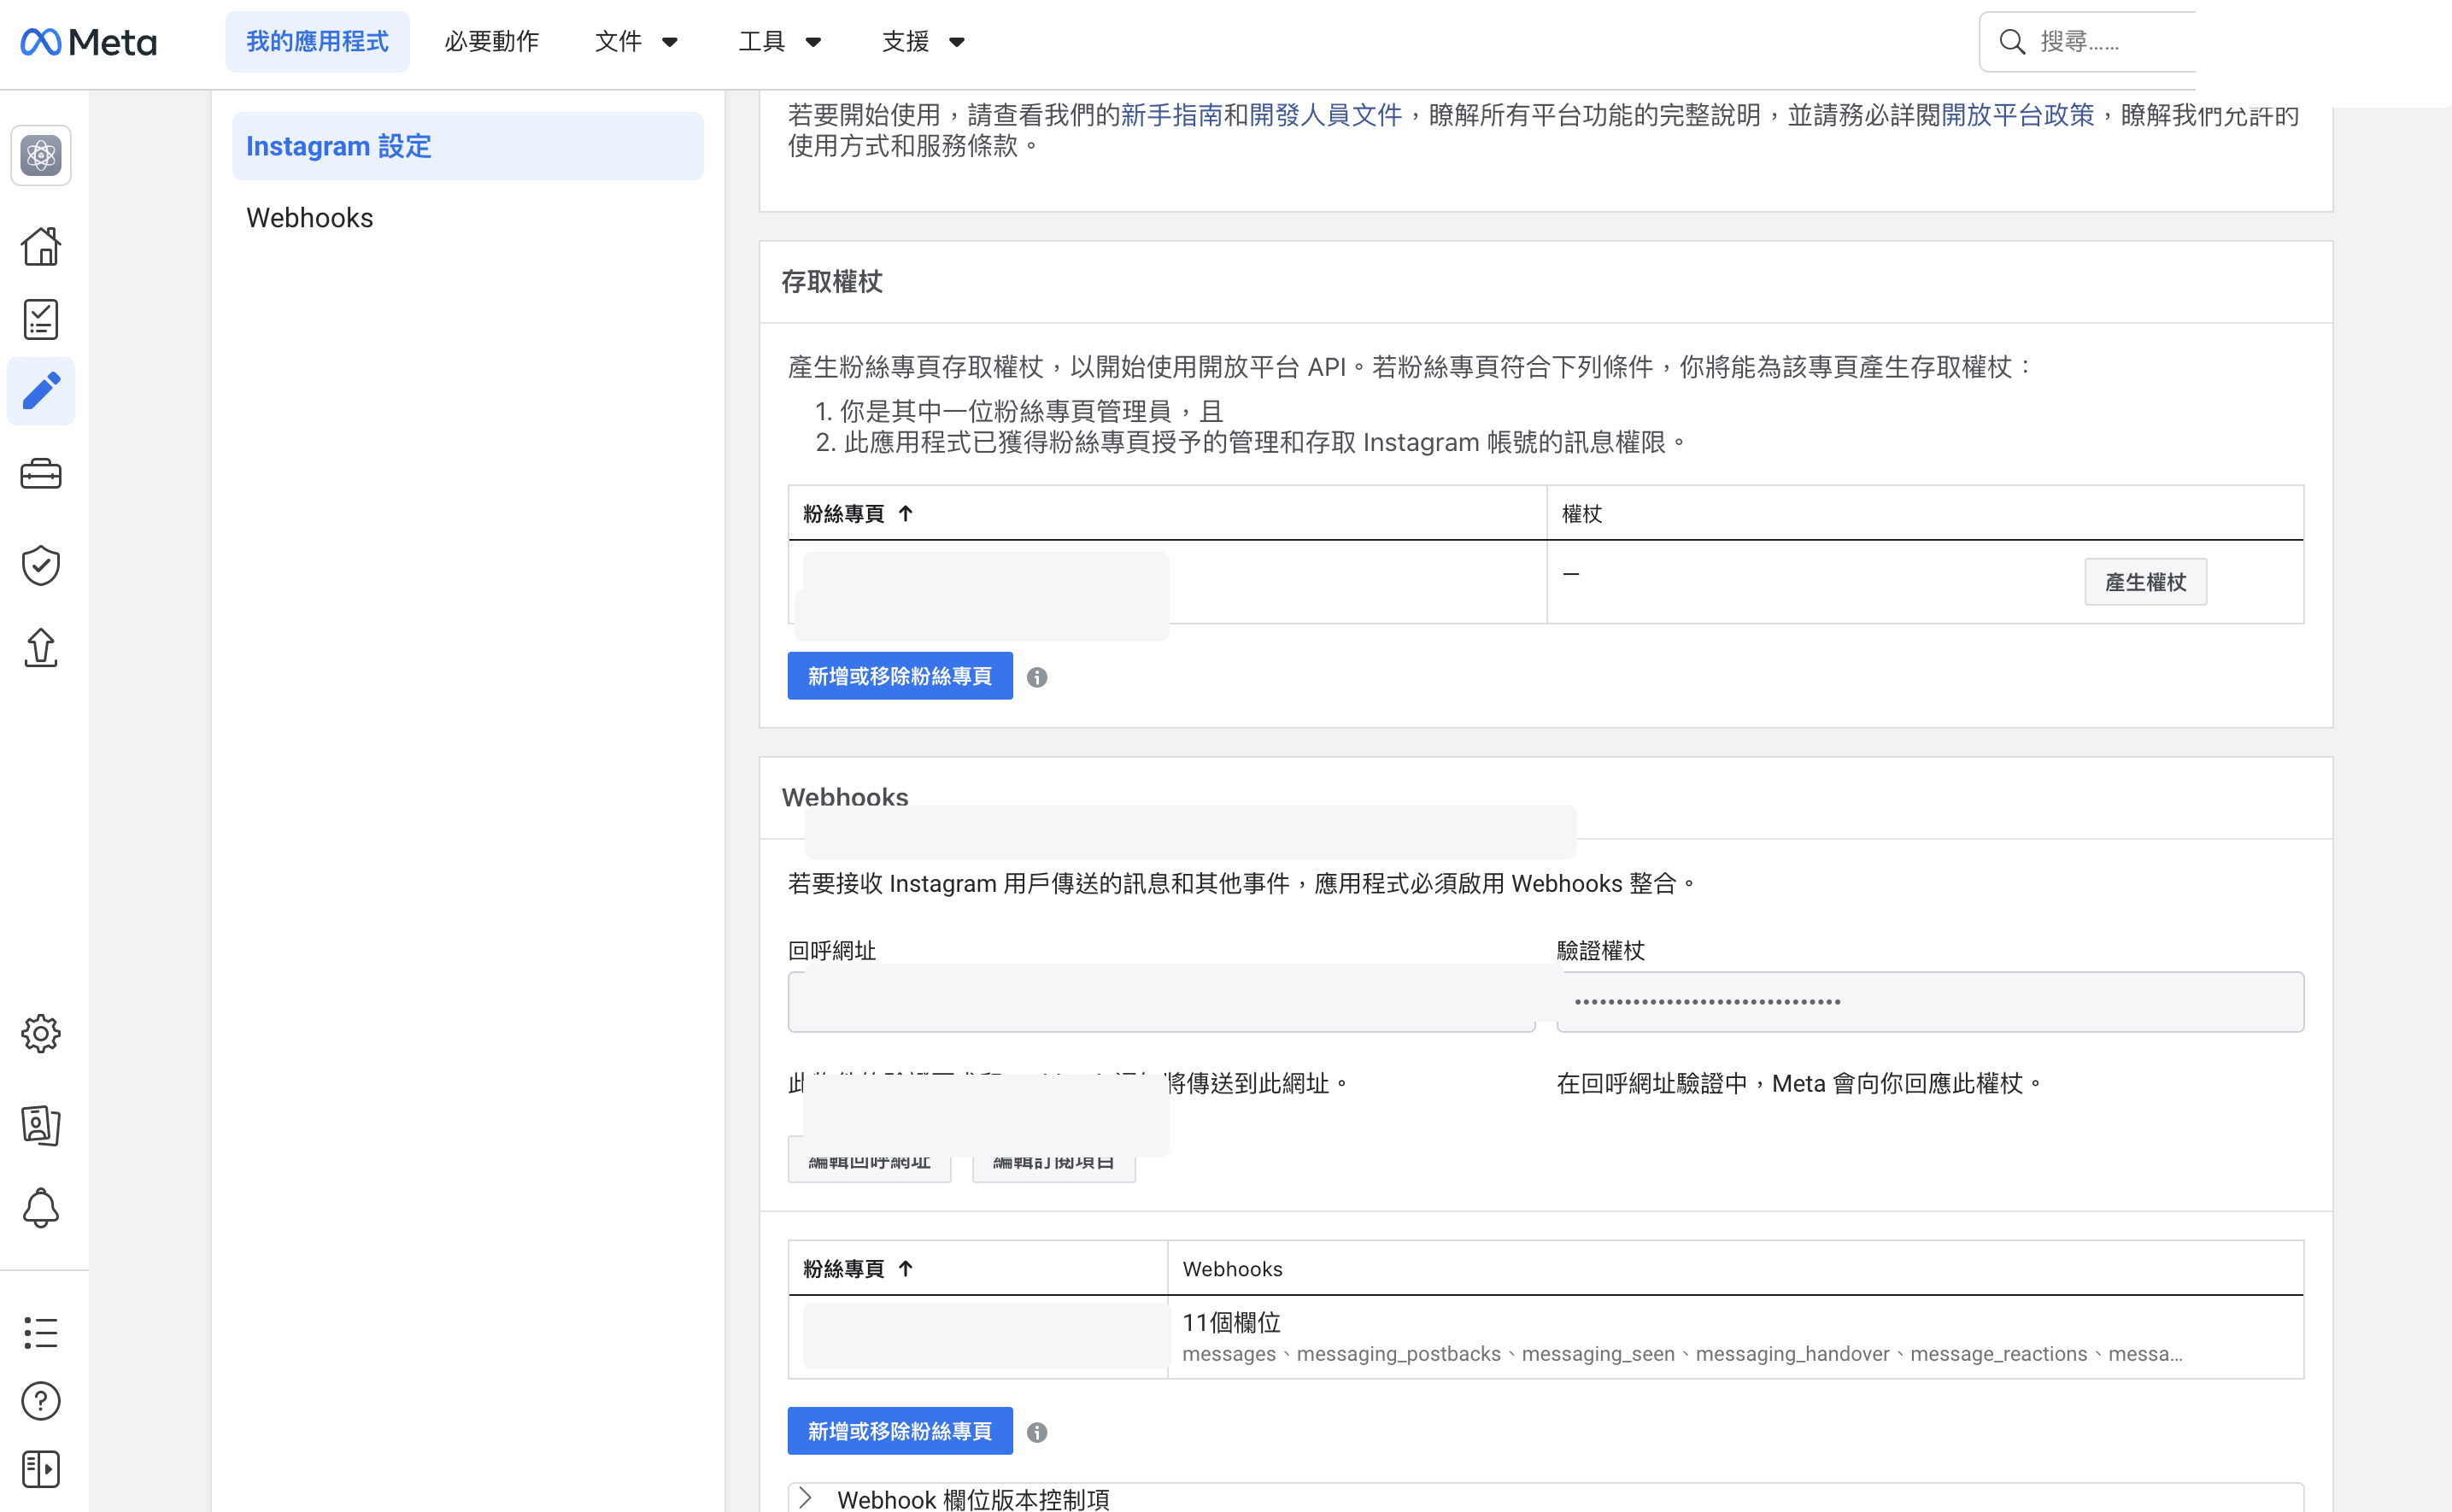Click the 11個欄位 webhooks cell

[1735, 1337]
